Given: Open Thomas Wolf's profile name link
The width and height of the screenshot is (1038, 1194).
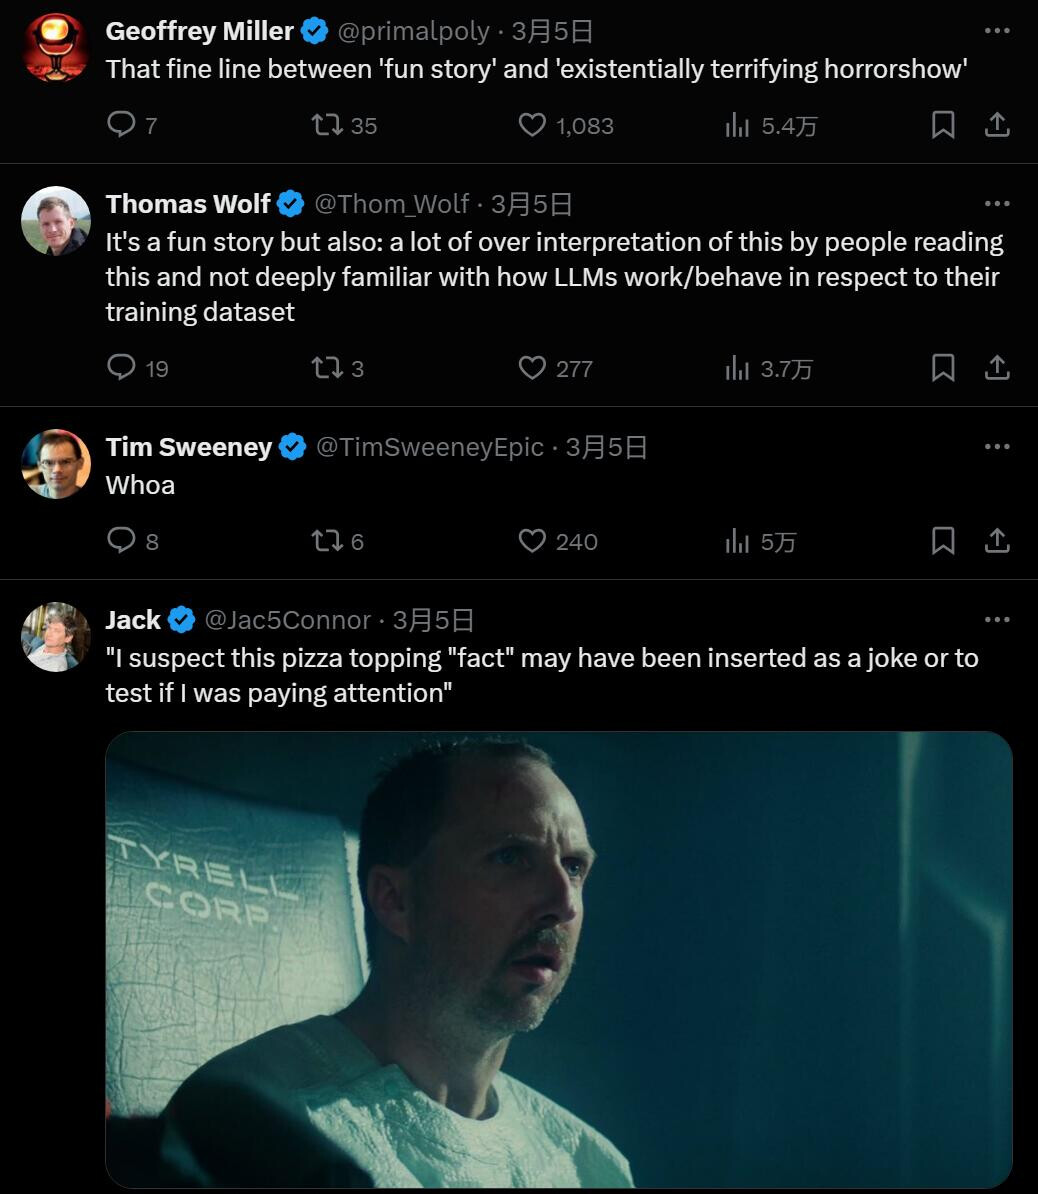Looking at the screenshot, I should [188, 204].
